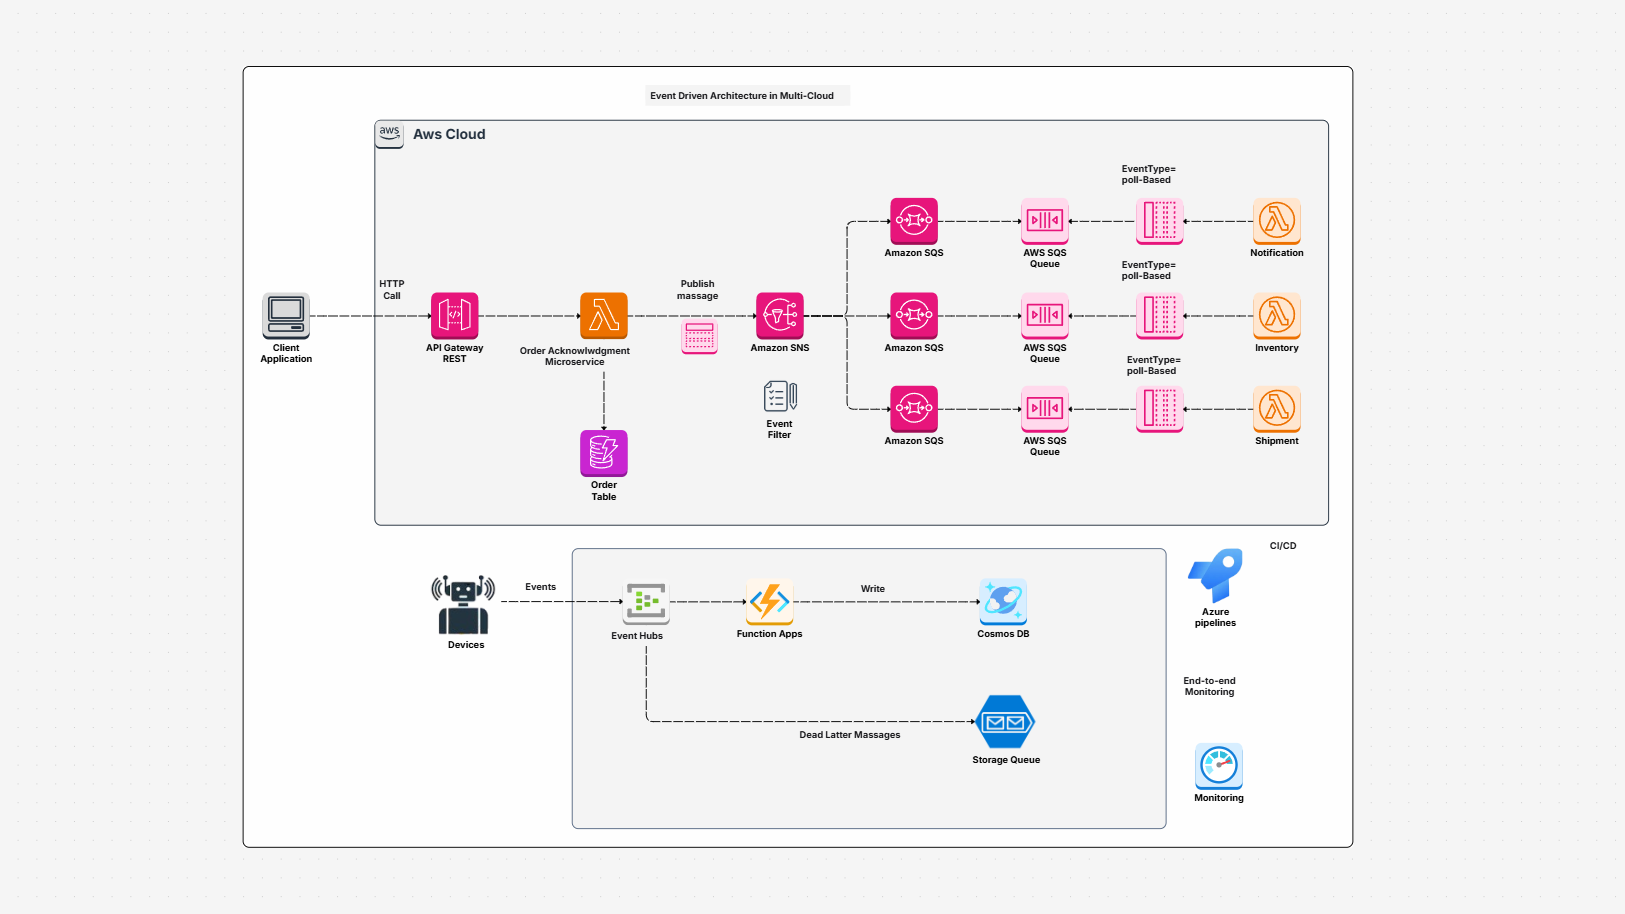Screen dimensions: 1625x914
Task: Click the 'Aws Cloud' group label
Action: click(x=449, y=134)
